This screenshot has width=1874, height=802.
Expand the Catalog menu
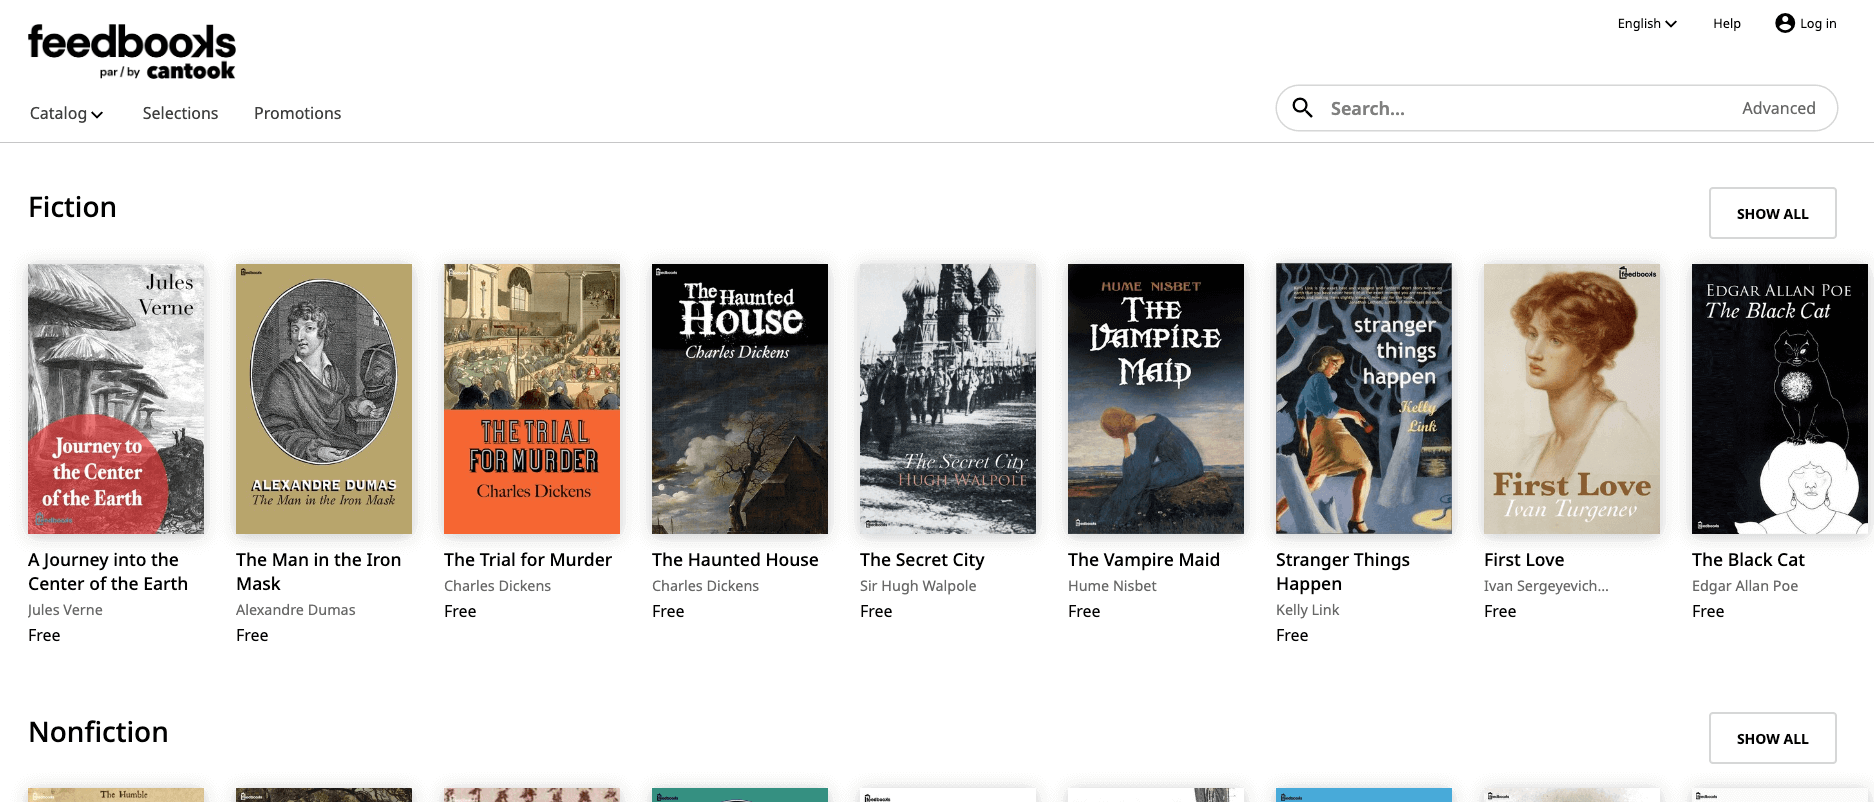pos(66,113)
